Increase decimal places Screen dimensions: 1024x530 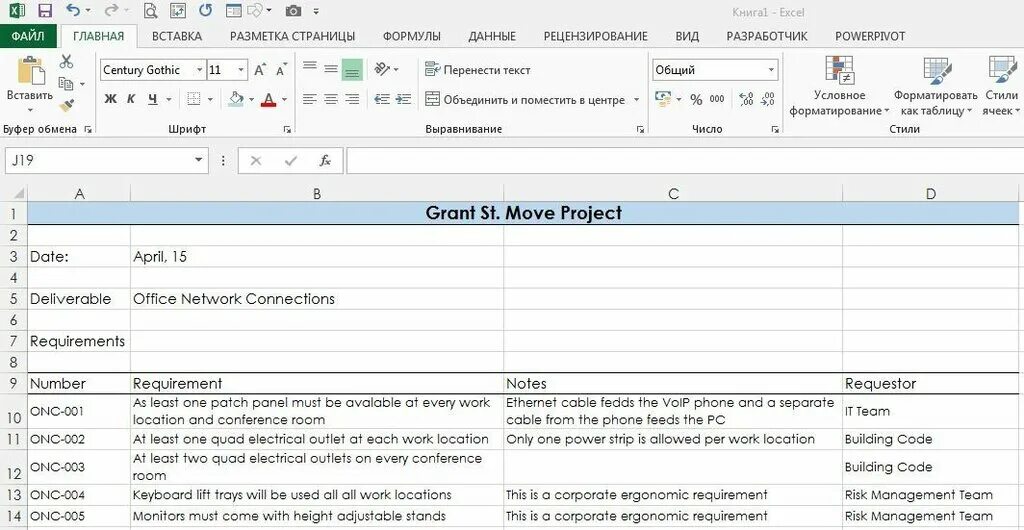746,99
